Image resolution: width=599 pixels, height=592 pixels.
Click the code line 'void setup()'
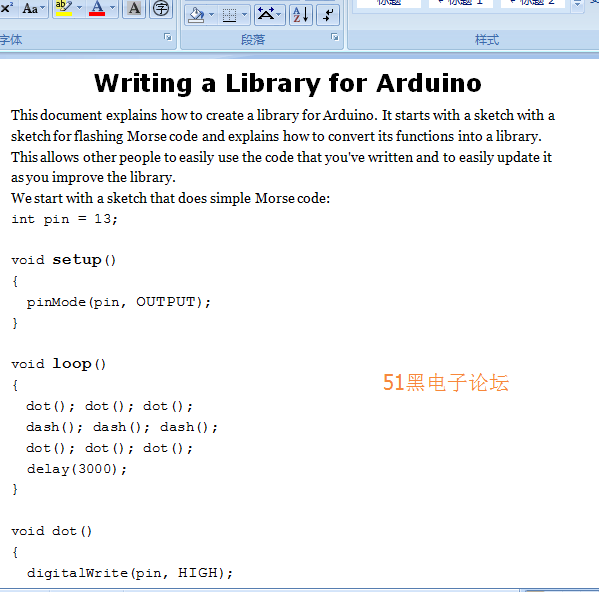pyautogui.click(x=63, y=260)
